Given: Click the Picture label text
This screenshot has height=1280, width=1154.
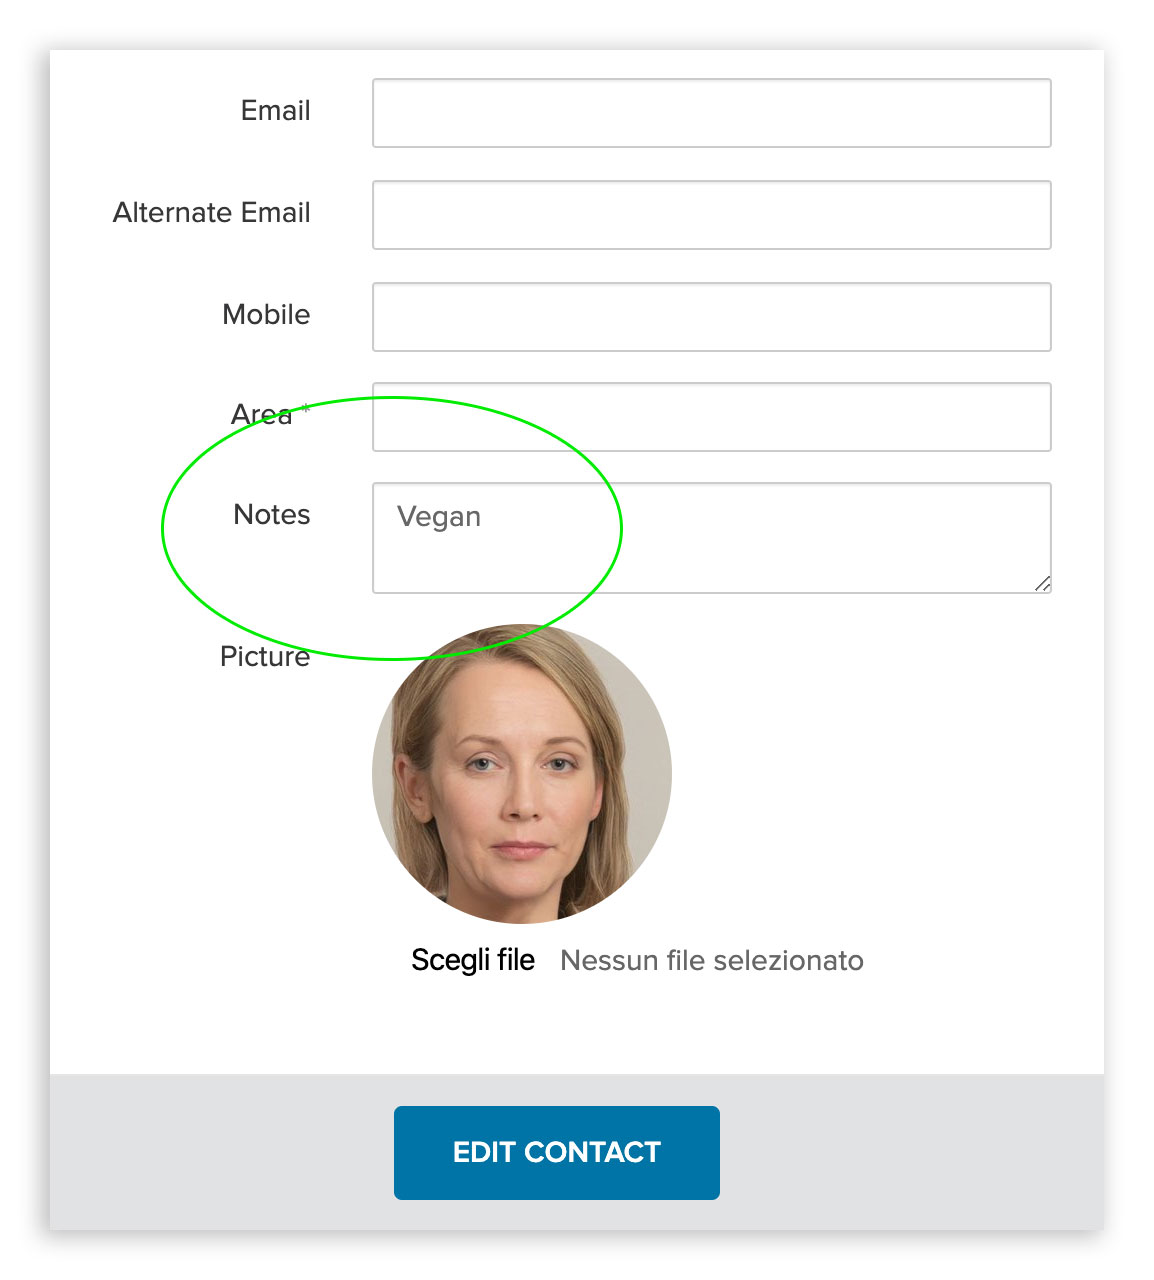Looking at the screenshot, I should coord(265,656).
